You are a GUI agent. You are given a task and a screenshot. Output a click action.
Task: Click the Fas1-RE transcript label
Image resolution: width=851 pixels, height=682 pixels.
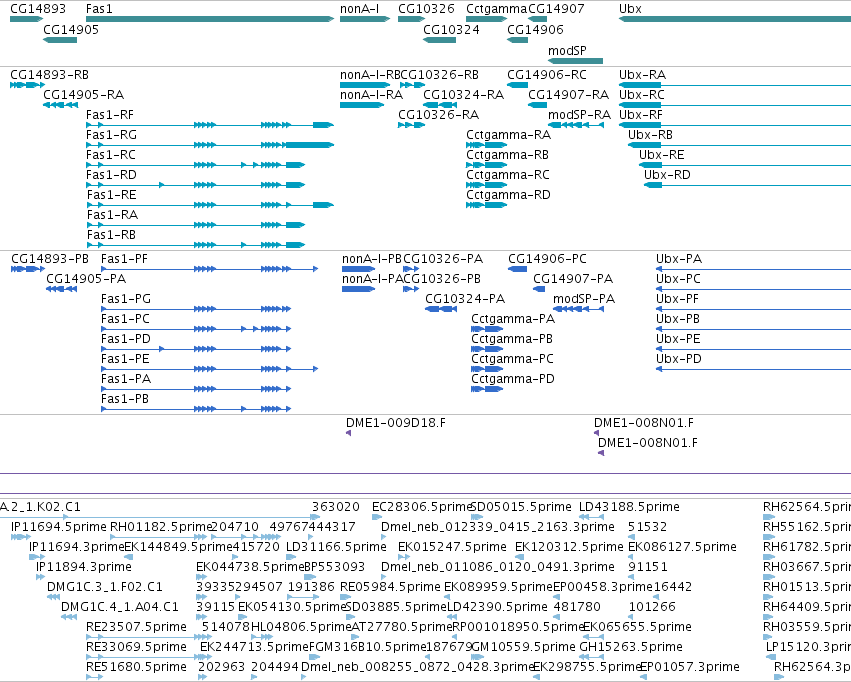point(111,195)
